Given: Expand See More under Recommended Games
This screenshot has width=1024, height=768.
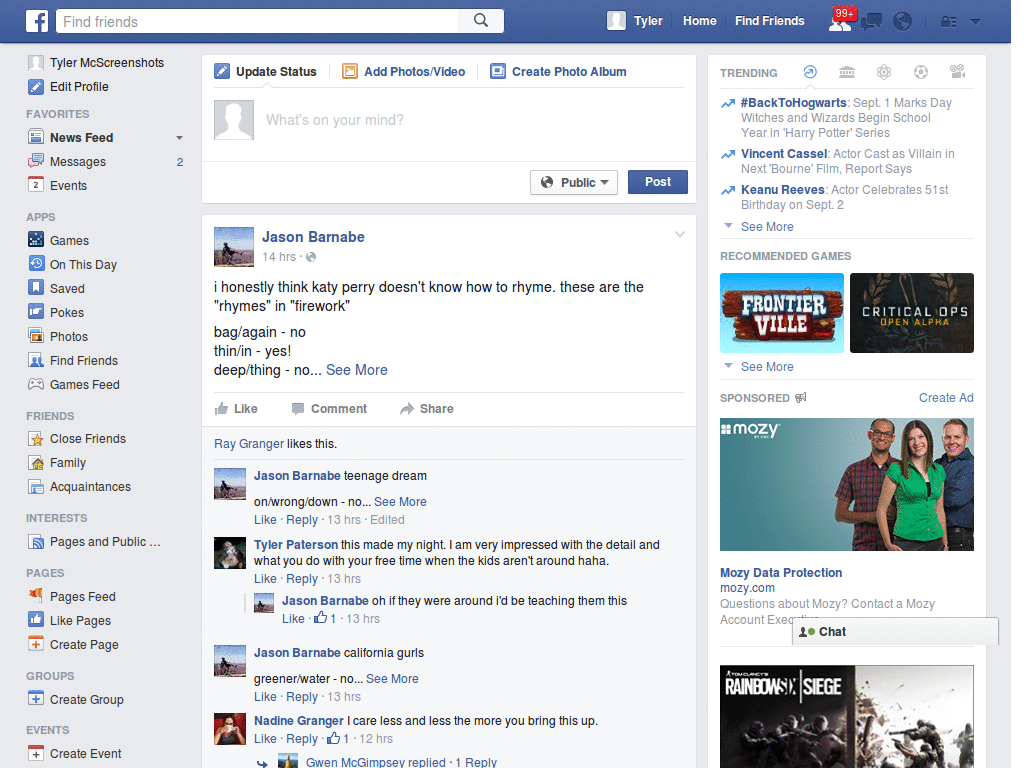Looking at the screenshot, I should click(x=767, y=366).
